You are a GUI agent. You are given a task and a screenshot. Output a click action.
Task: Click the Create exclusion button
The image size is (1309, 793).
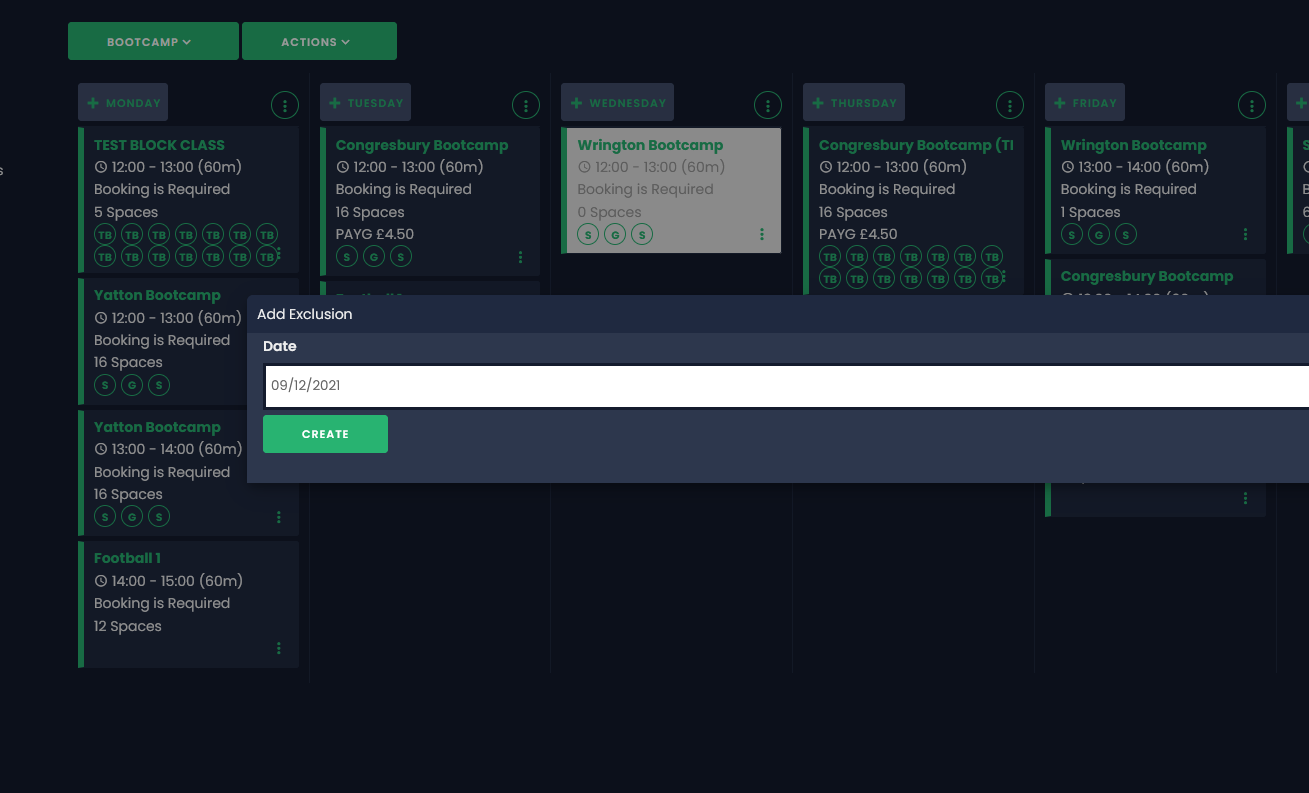point(325,434)
